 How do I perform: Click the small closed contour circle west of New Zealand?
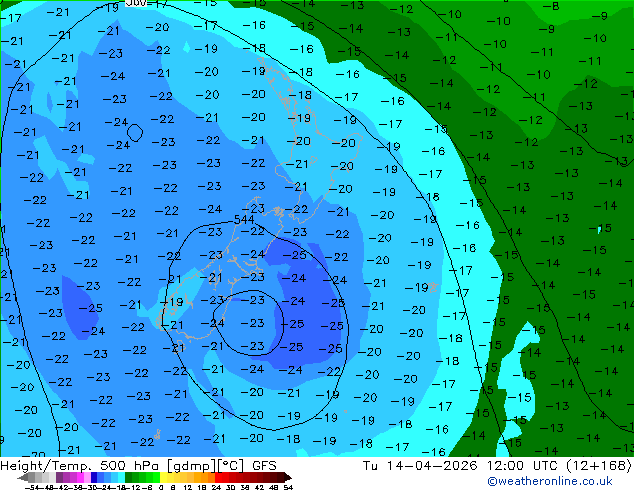click(x=135, y=132)
